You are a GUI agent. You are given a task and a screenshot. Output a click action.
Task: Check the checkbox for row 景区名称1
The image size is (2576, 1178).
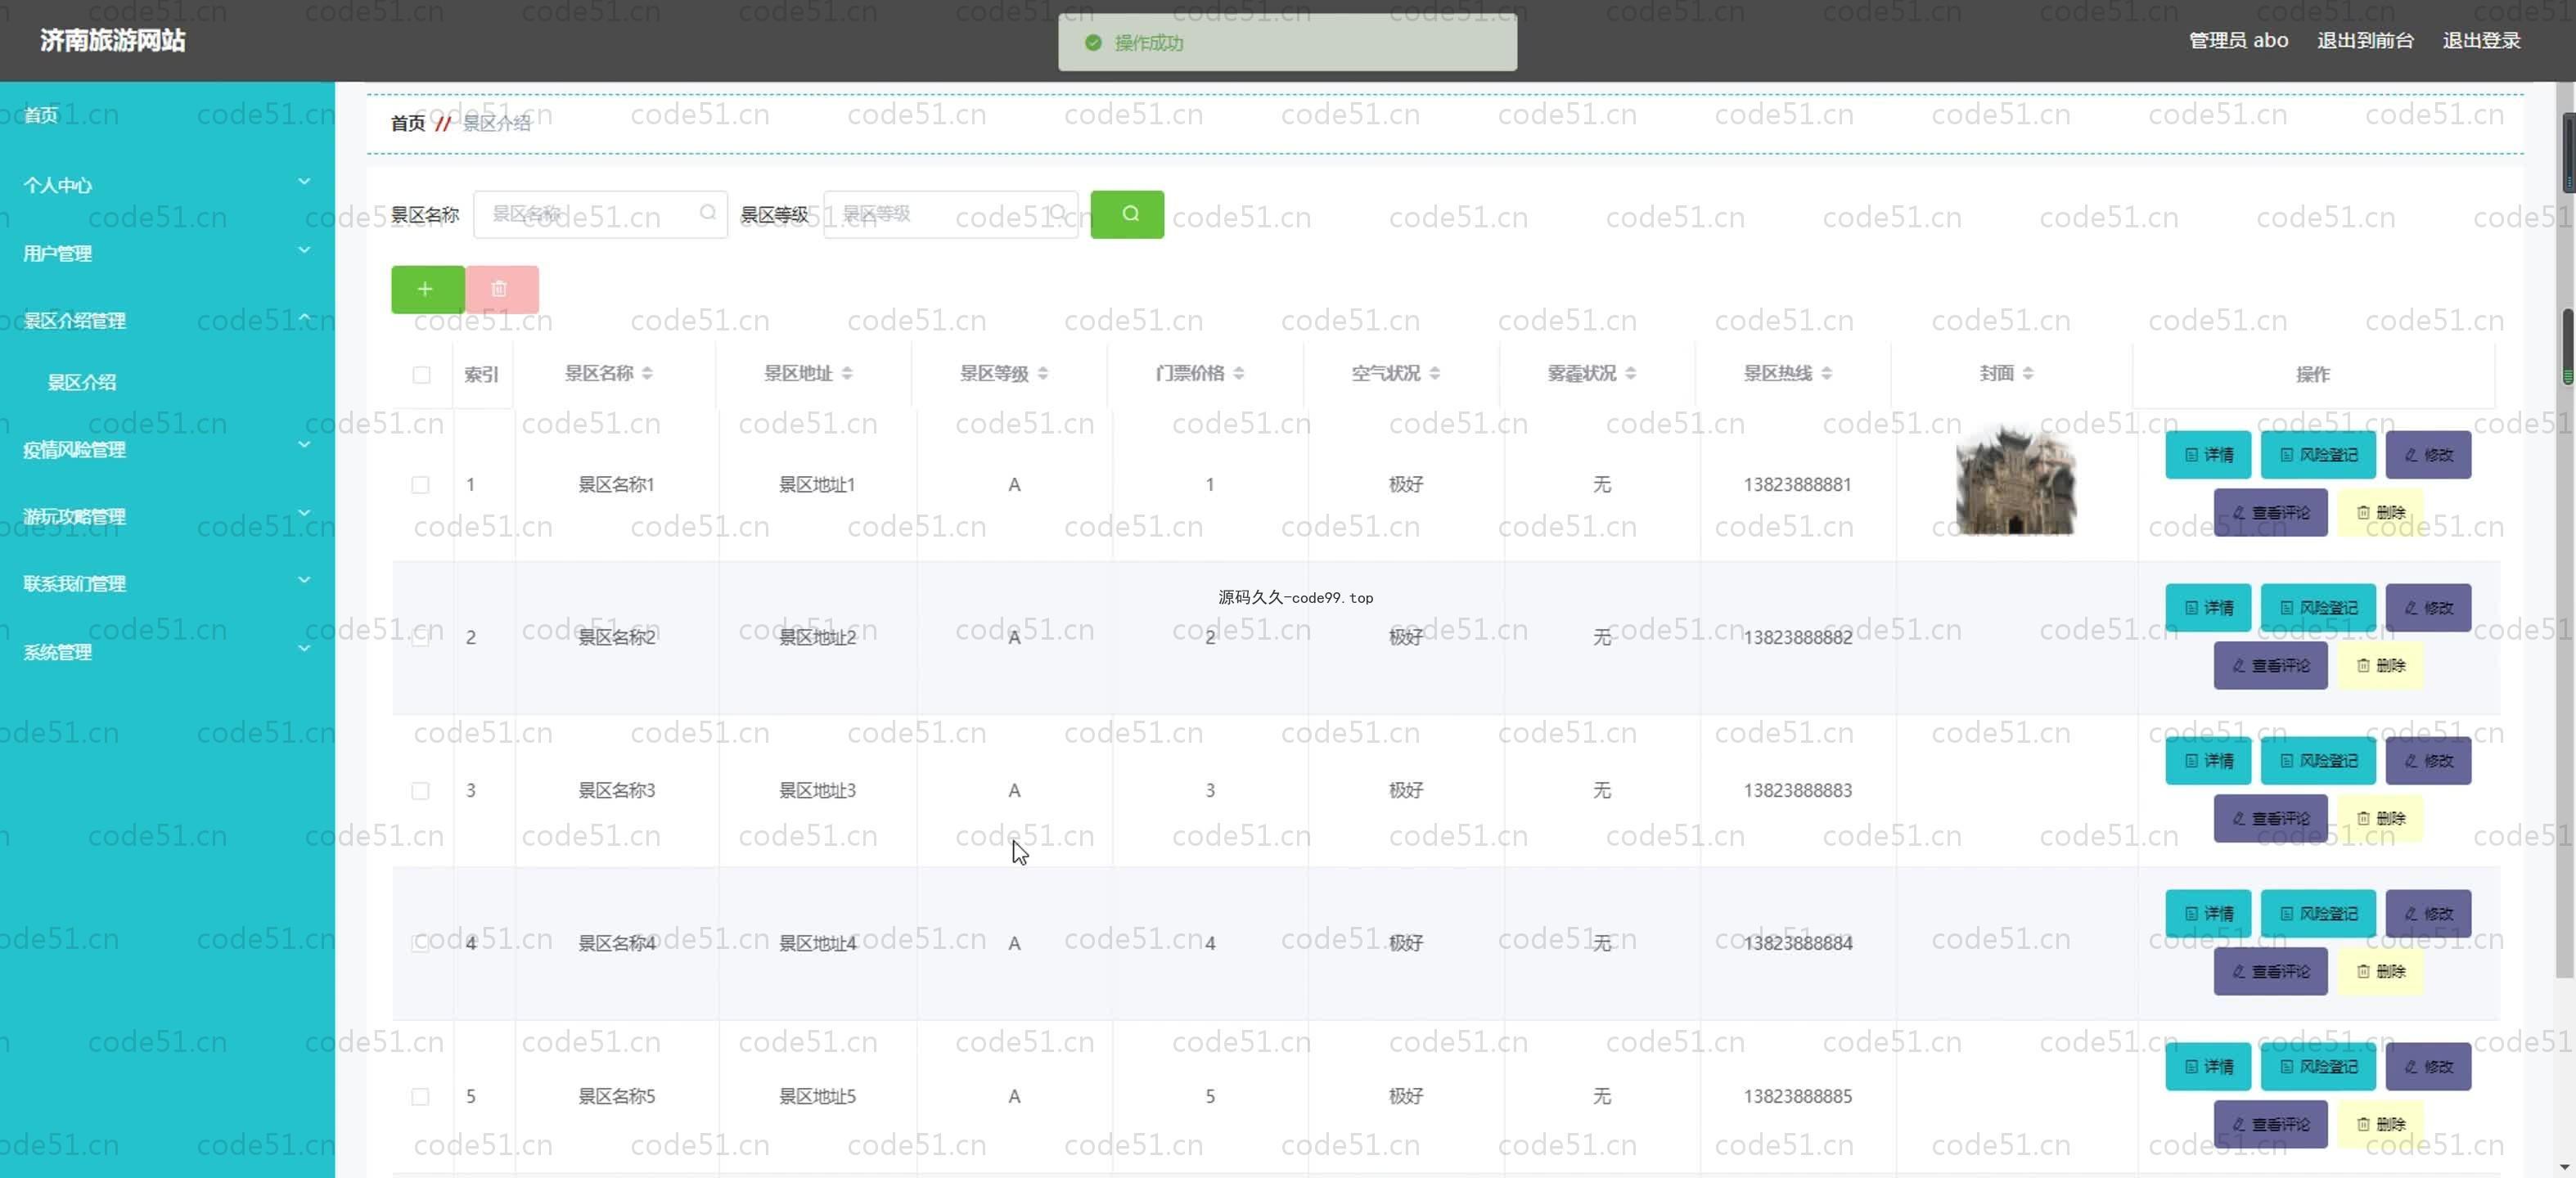[420, 485]
